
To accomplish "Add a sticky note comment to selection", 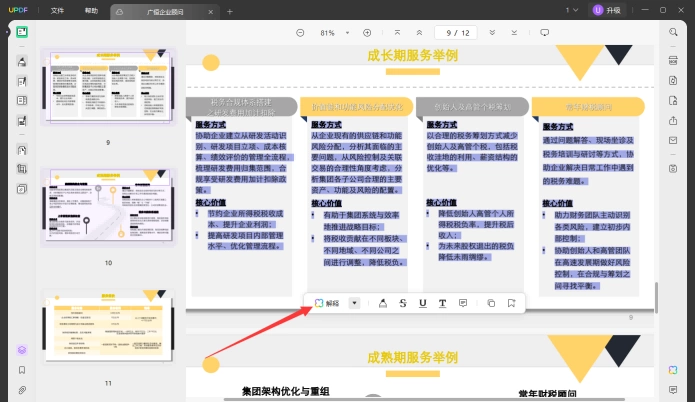I will [x=463, y=303].
